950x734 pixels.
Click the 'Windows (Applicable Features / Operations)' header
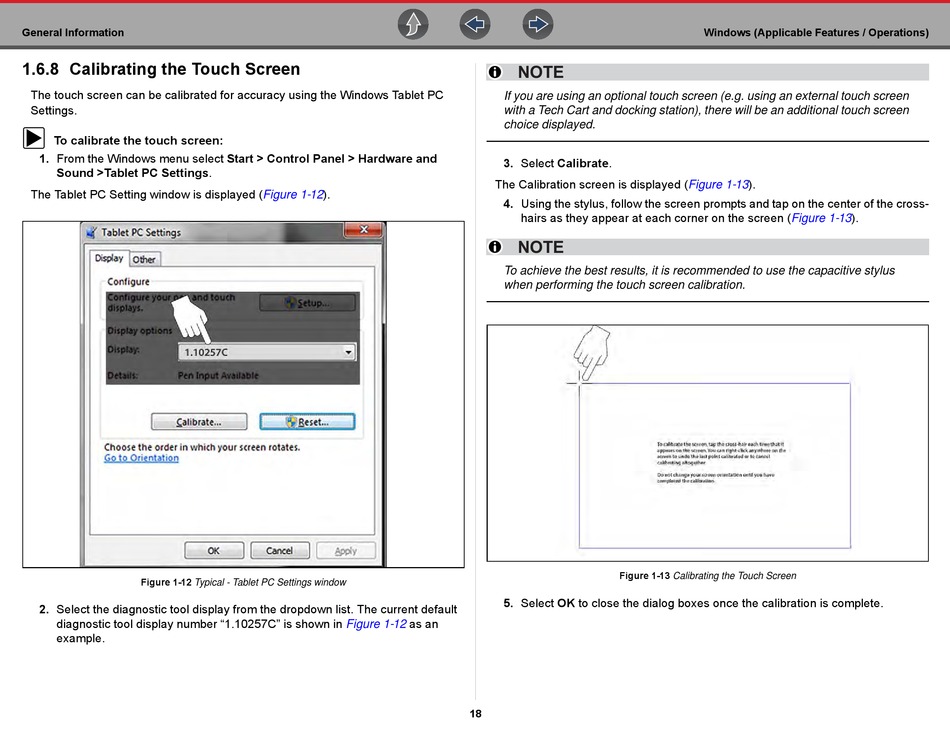click(x=816, y=33)
